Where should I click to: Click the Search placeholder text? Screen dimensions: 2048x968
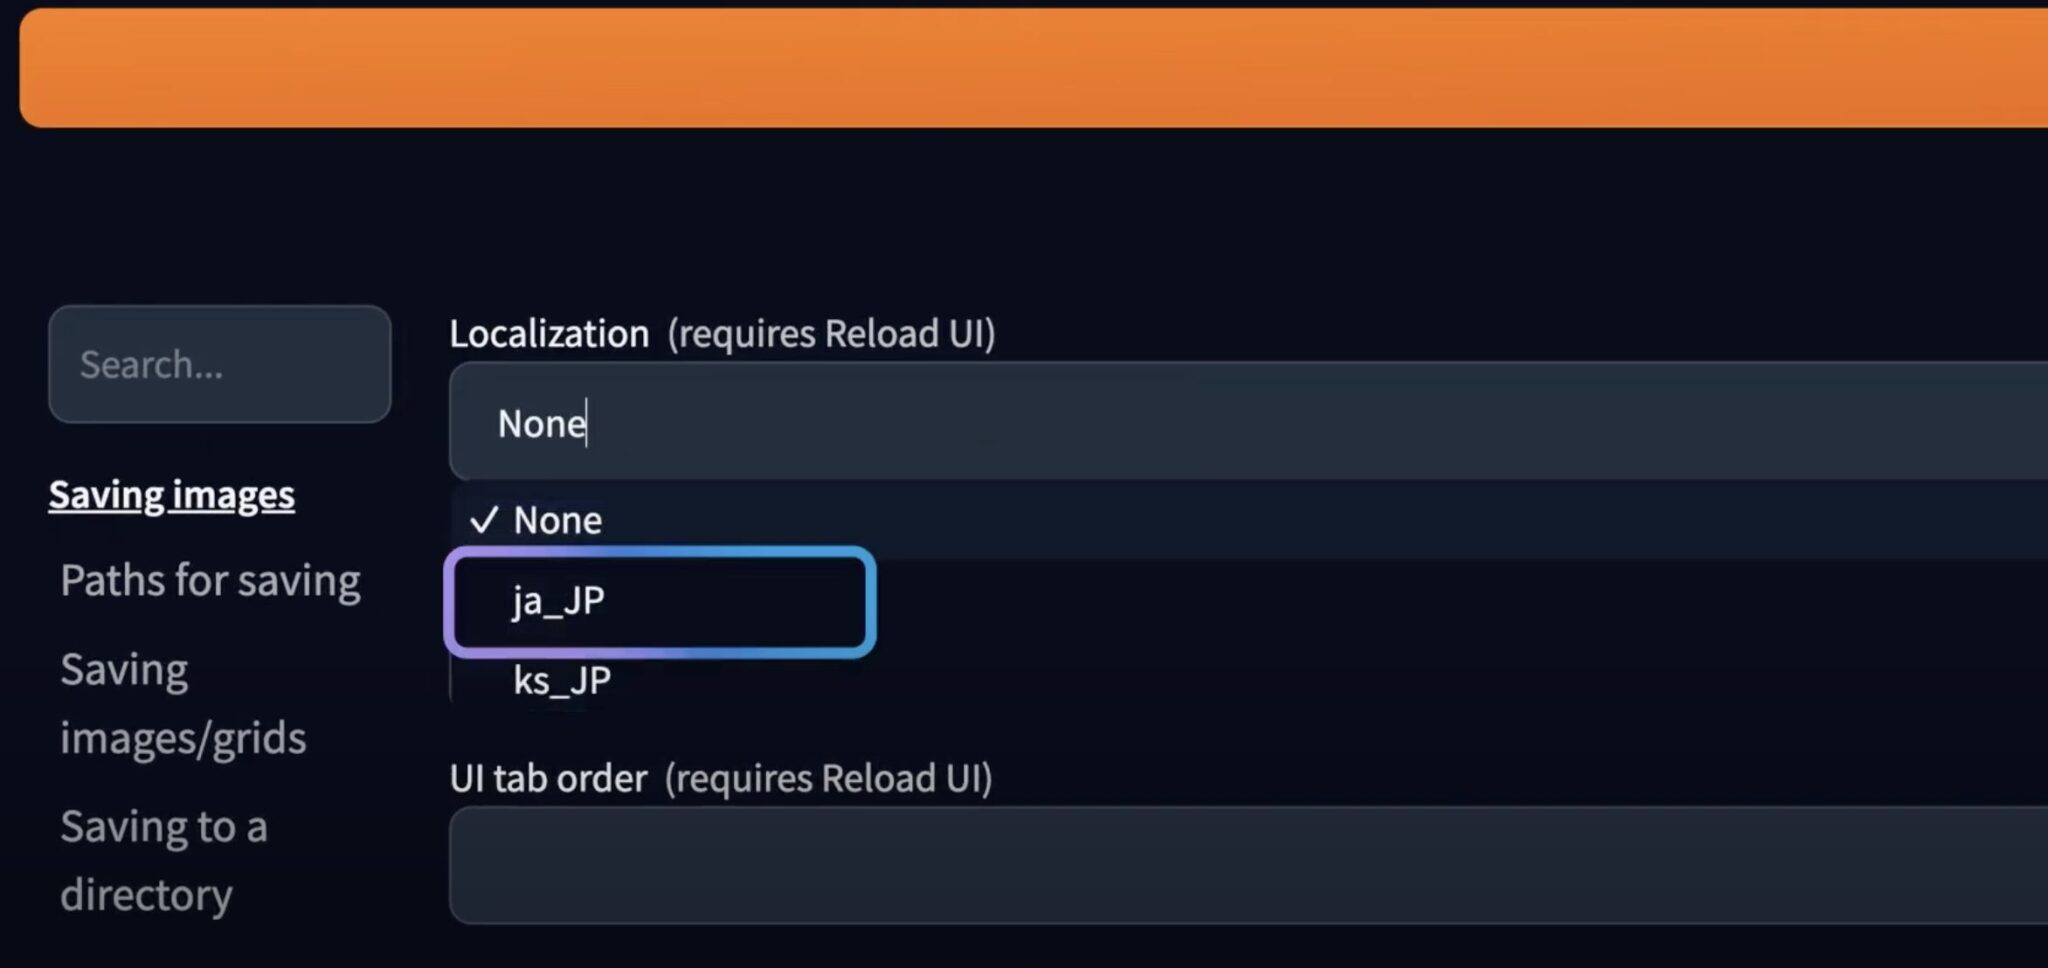pos(151,365)
